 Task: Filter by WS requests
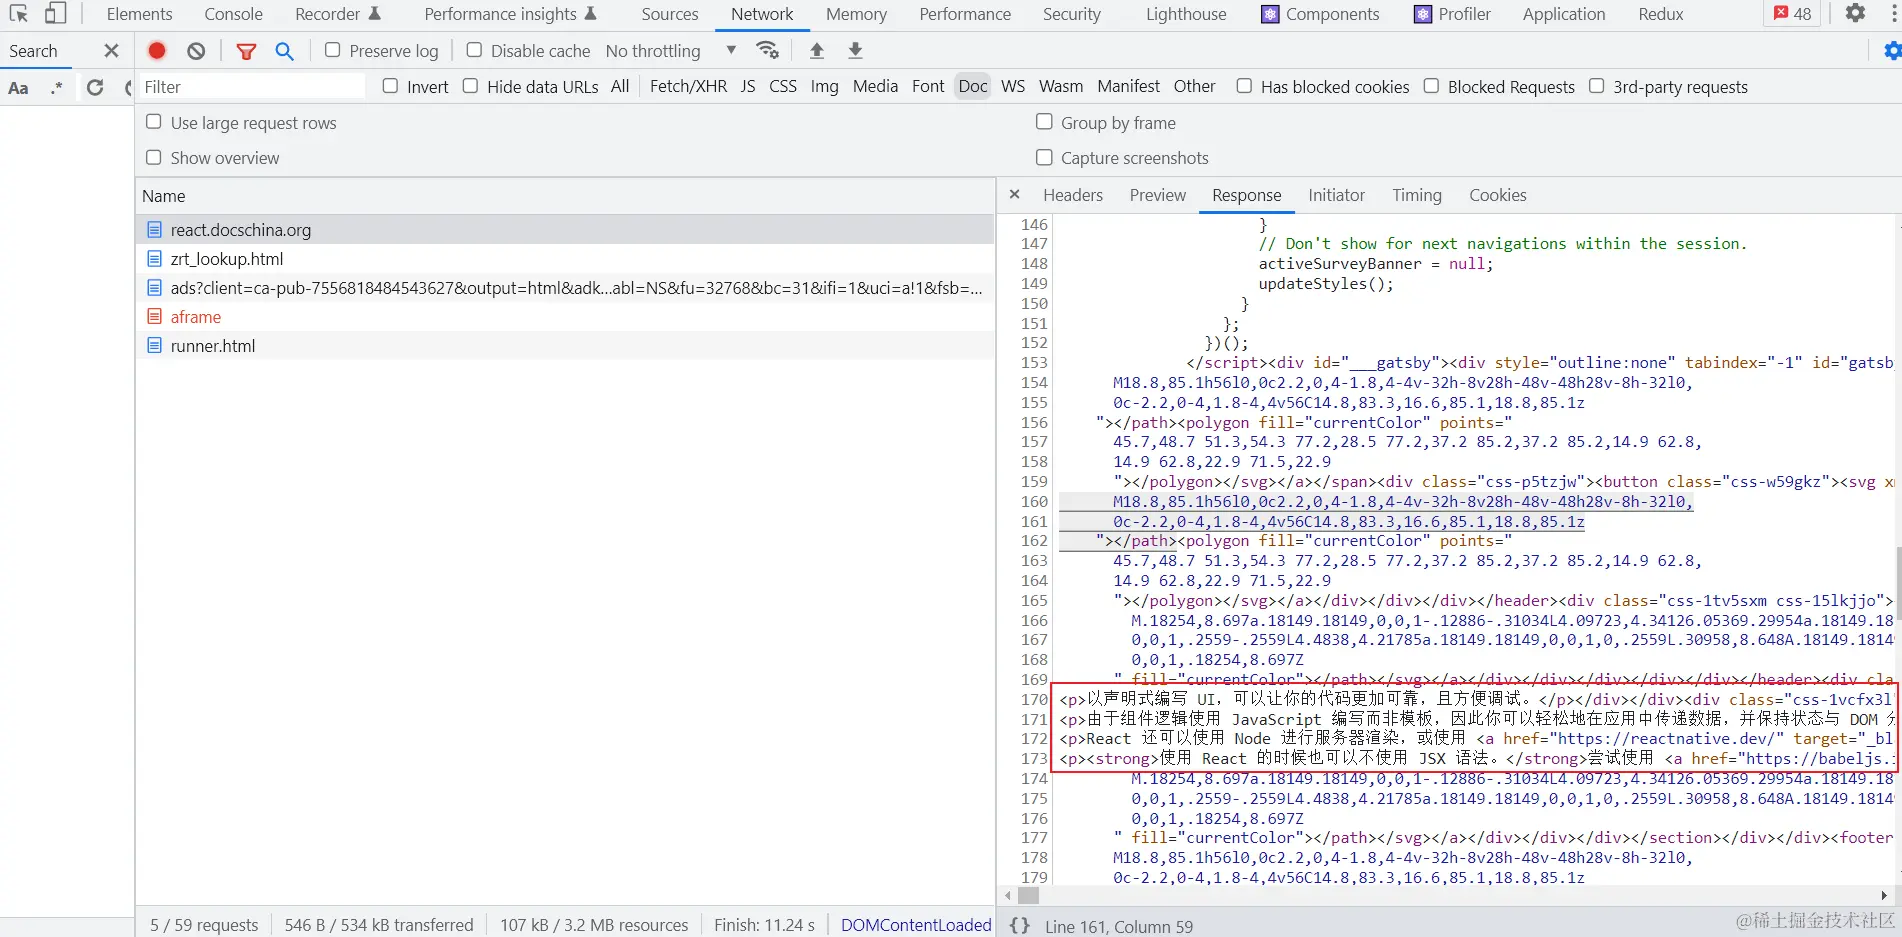[x=1013, y=87]
